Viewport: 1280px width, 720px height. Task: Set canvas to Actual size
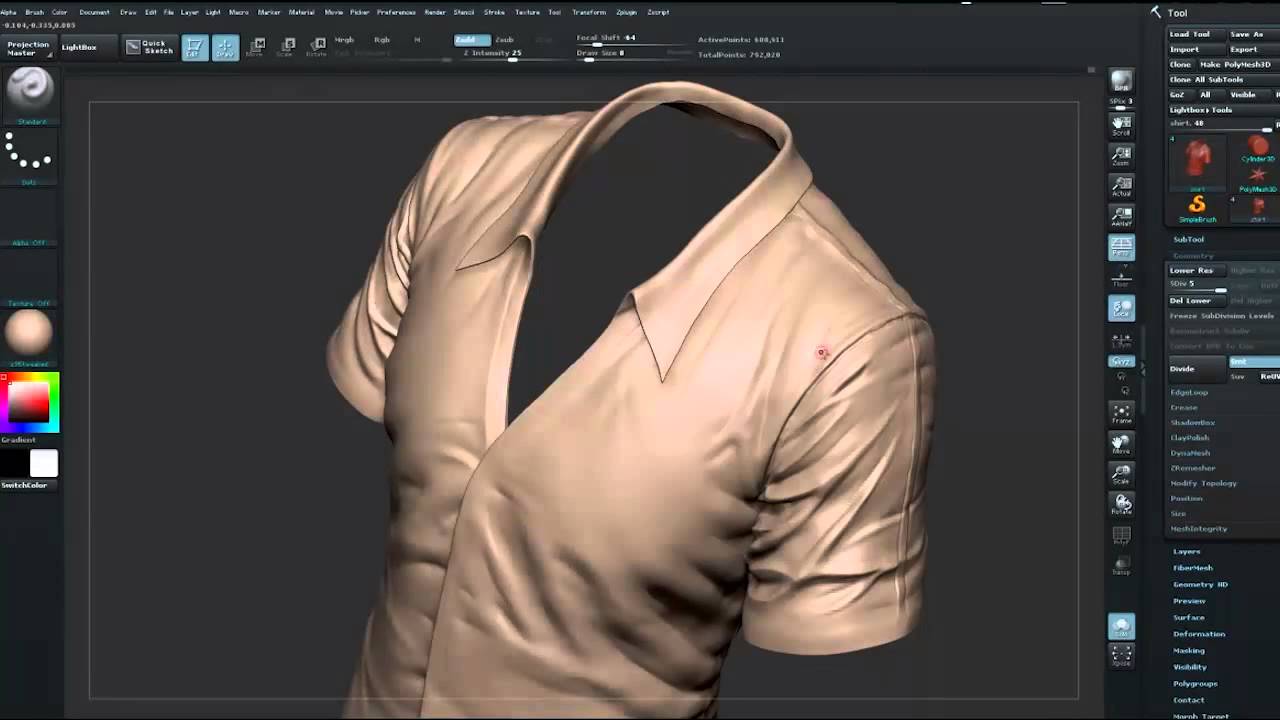click(x=1121, y=185)
